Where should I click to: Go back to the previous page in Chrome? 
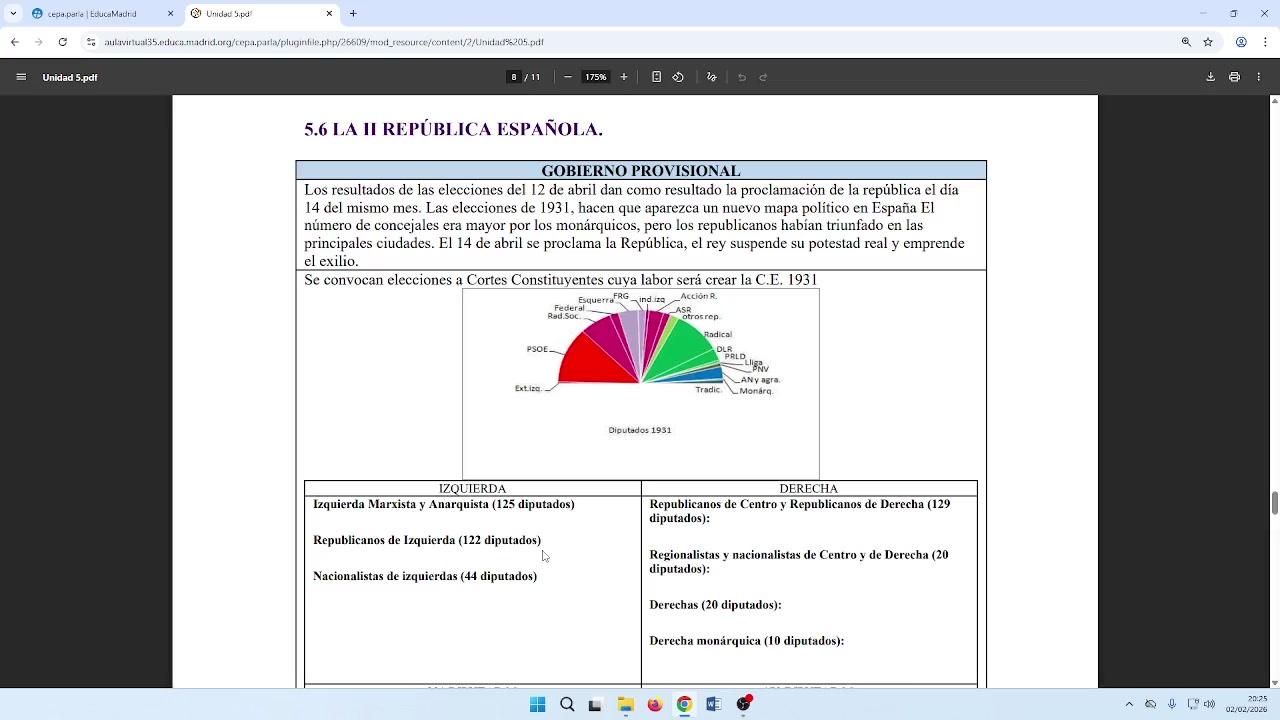pyautogui.click(x=14, y=42)
